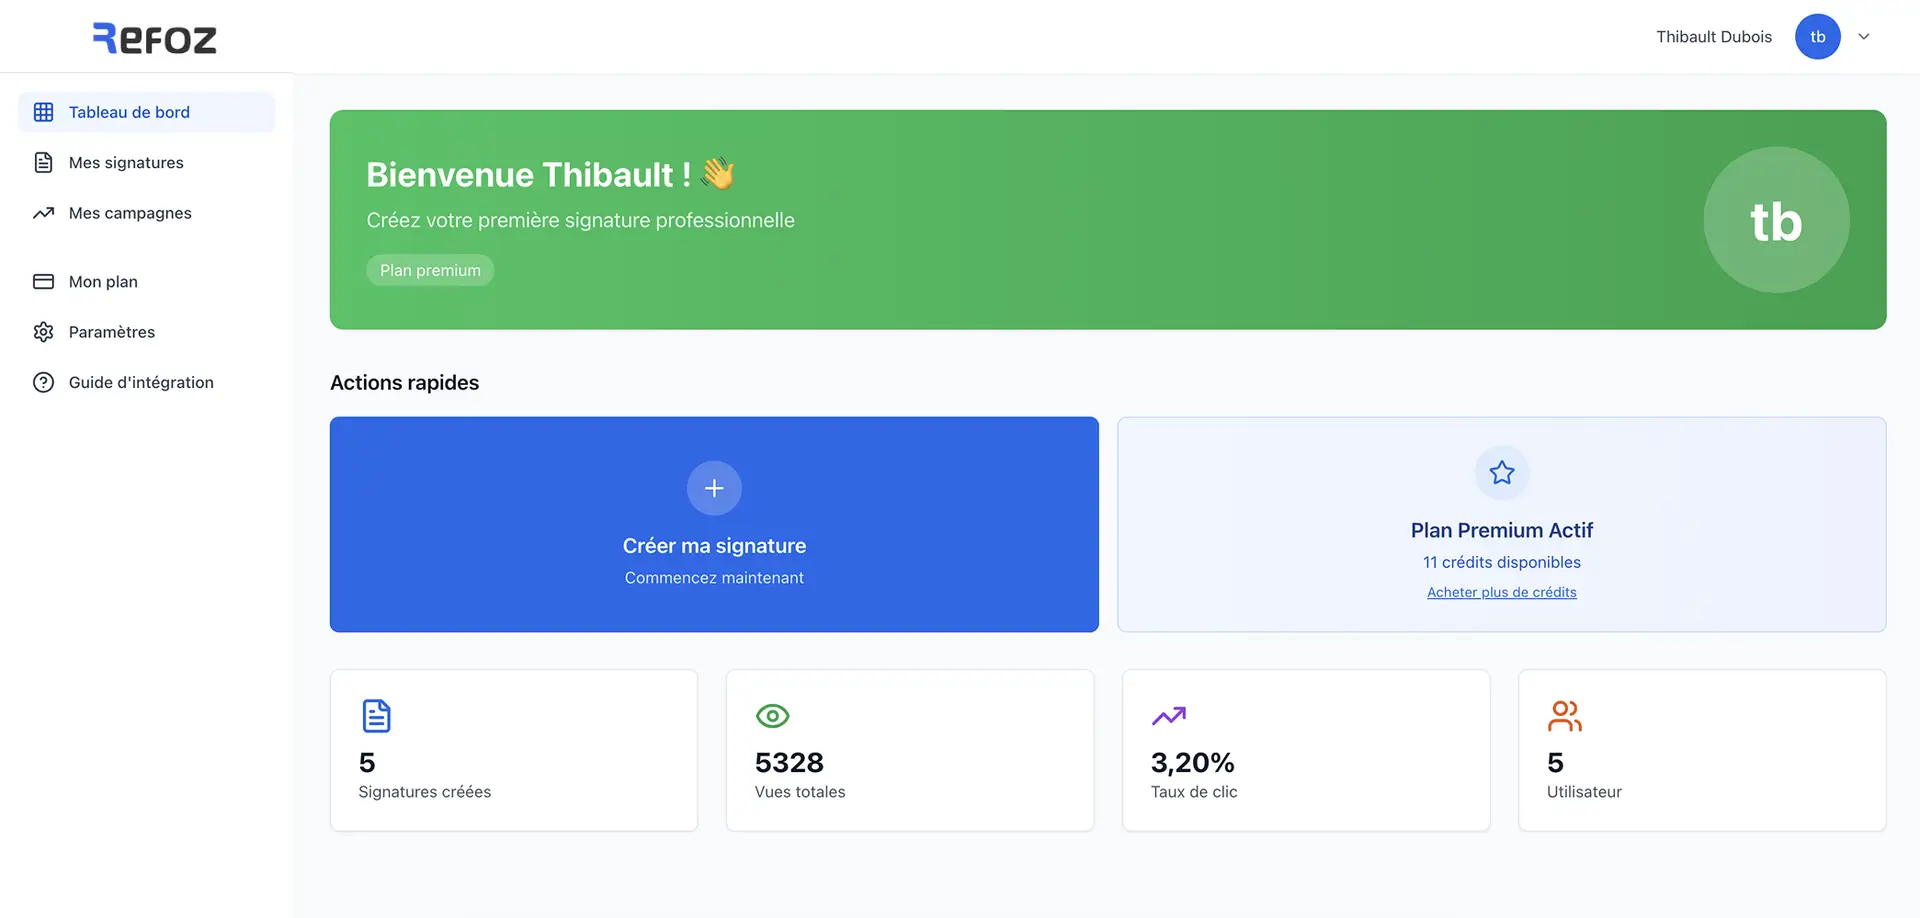Click the Mon plan credit card icon
The width and height of the screenshot is (1920, 918).
point(43,282)
